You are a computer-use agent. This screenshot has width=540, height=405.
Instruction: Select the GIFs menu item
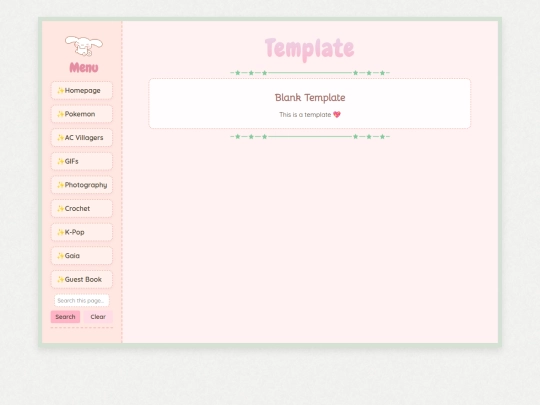tap(82, 161)
